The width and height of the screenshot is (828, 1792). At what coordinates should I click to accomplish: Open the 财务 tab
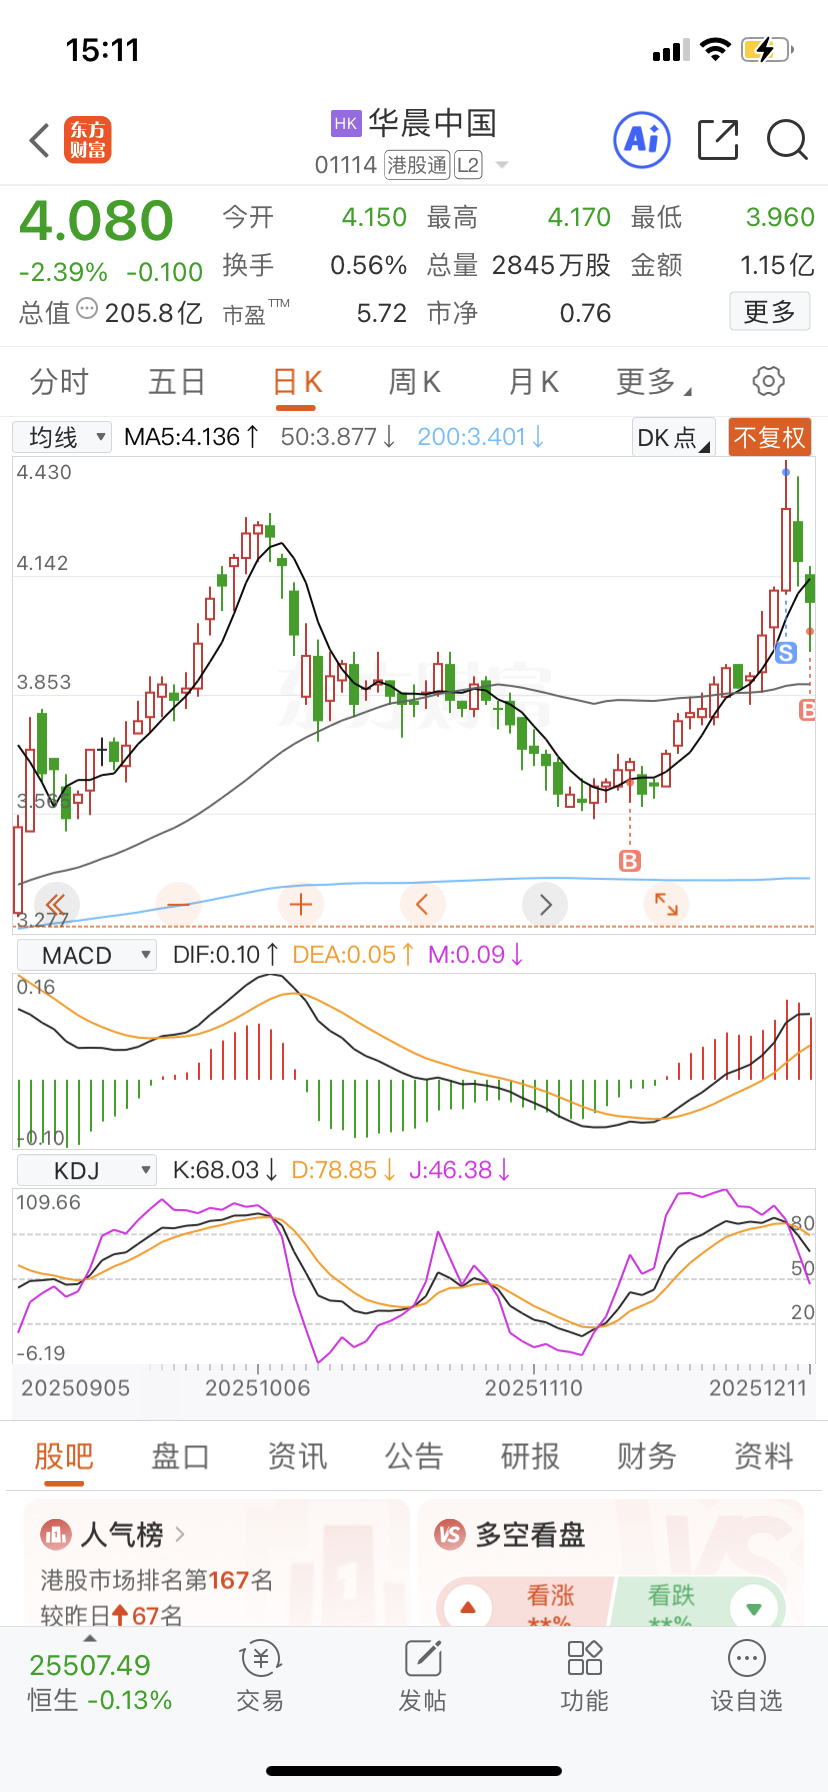[647, 1456]
